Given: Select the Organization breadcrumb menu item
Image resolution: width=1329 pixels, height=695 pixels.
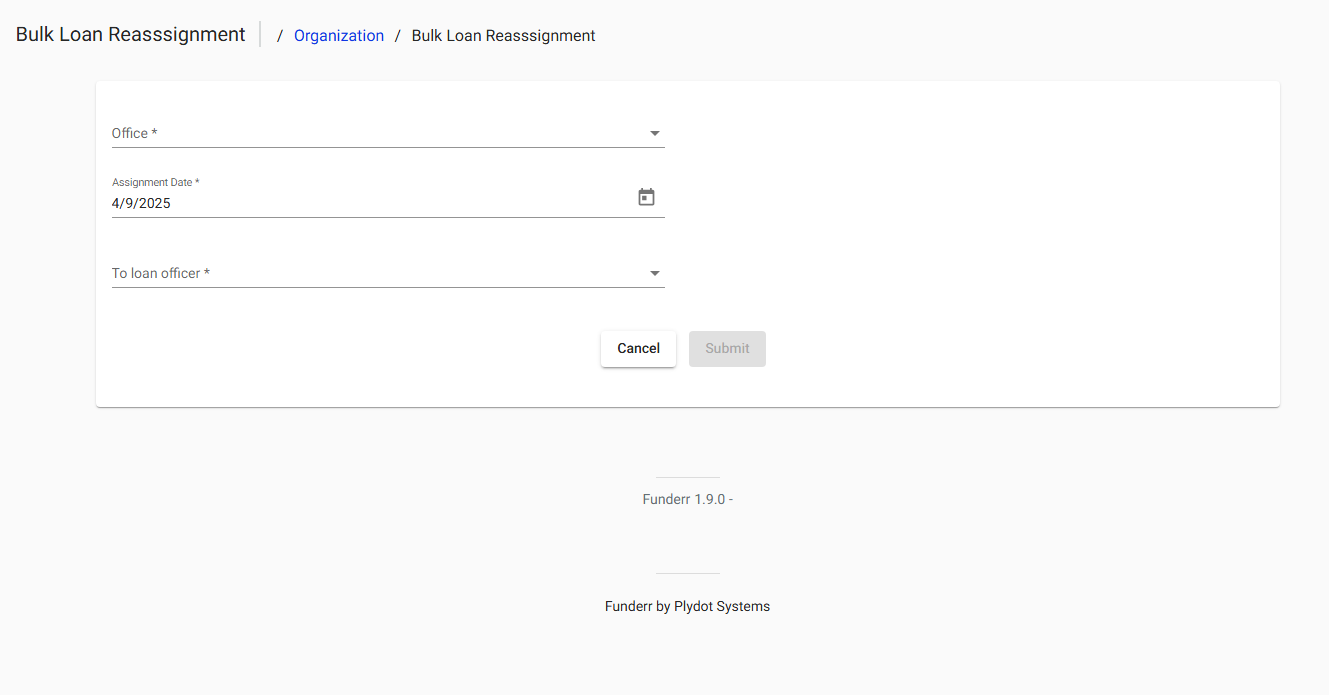Looking at the screenshot, I should [338, 35].
